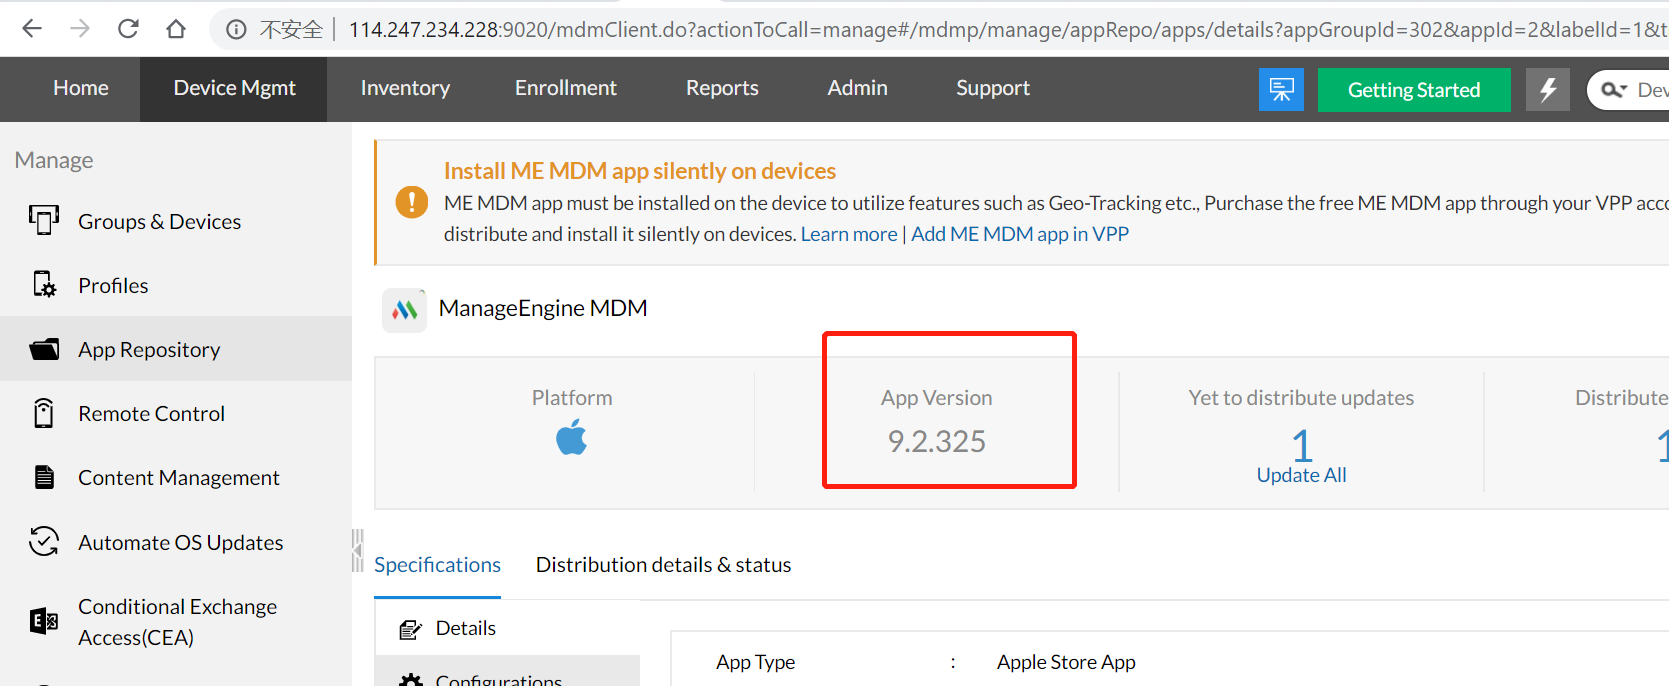The image size is (1669, 686).
Task: Click the Remote Control phone icon
Action: click(x=44, y=413)
